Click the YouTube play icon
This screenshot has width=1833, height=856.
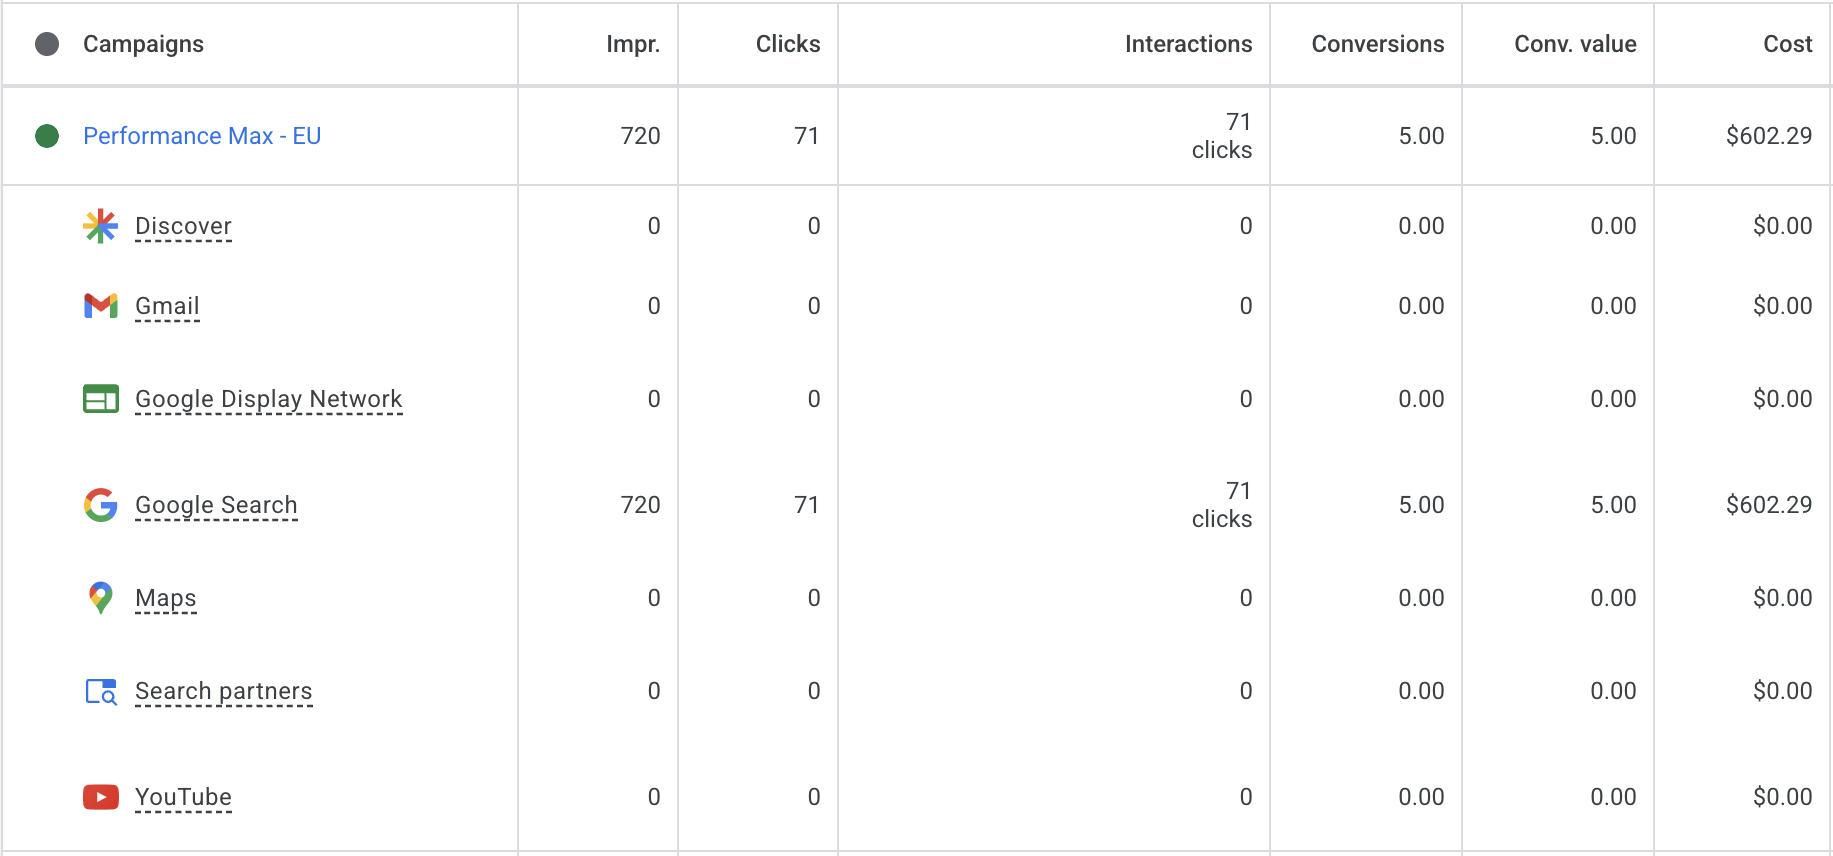(x=100, y=796)
